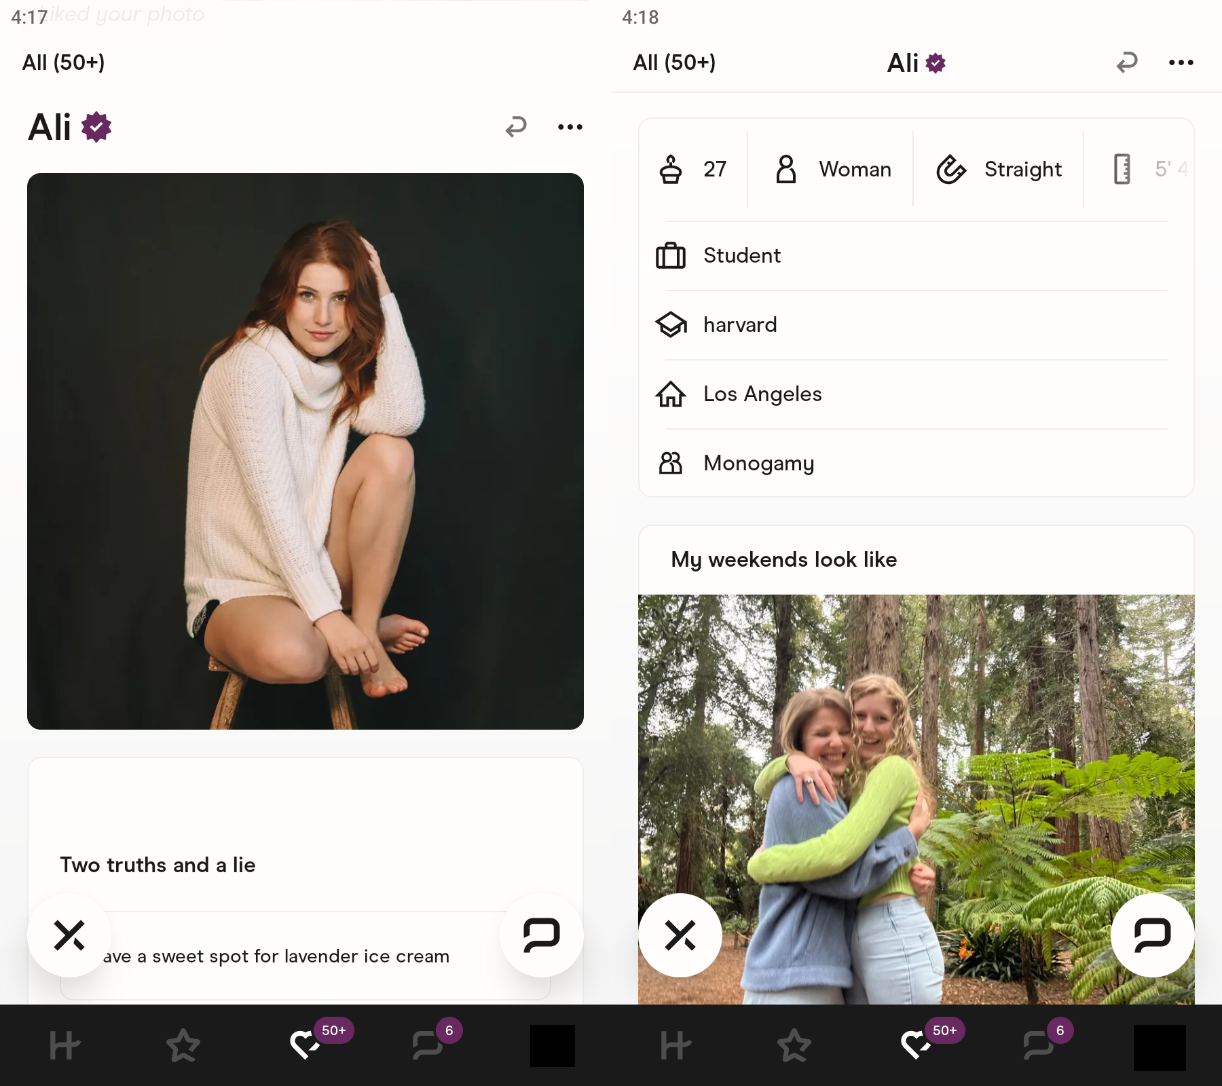Select the Monogamy text

point(759,464)
